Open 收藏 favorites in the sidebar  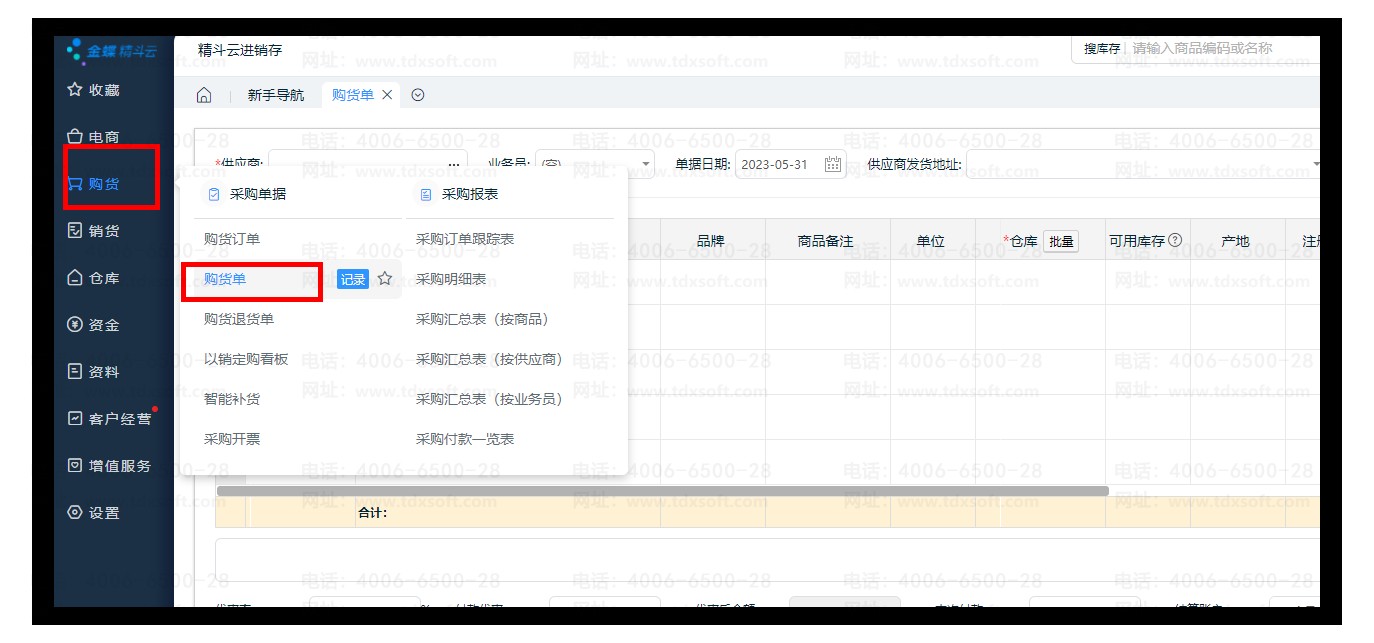tap(93, 90)
